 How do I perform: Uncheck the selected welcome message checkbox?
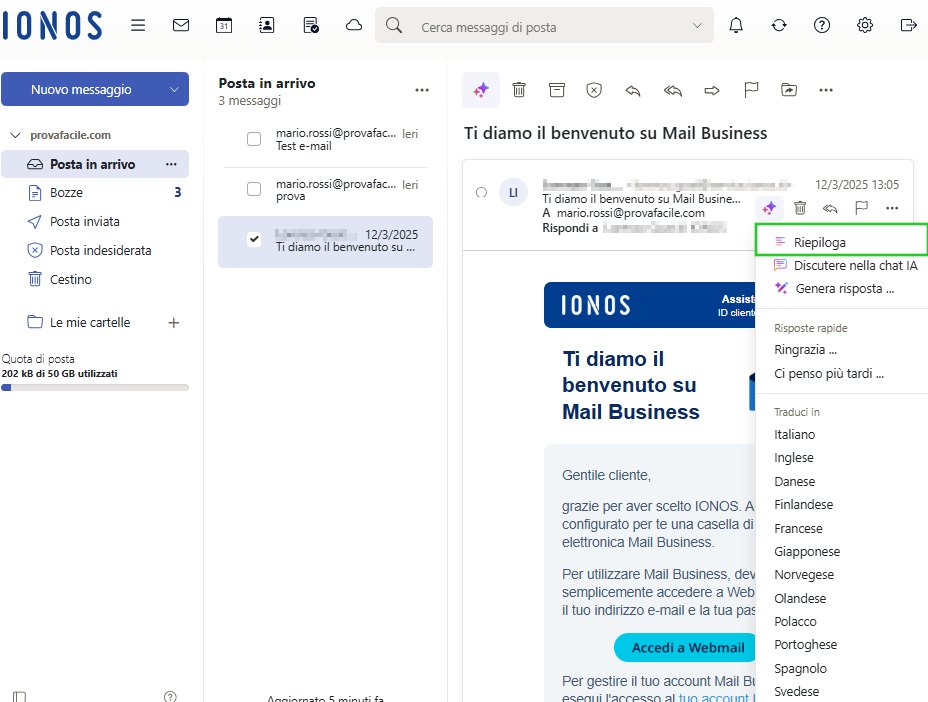(254, 240)
